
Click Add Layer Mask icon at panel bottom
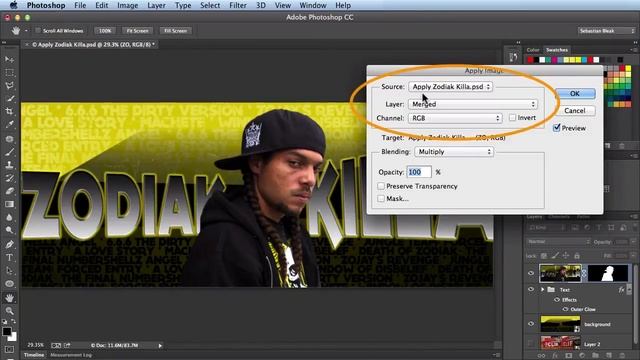click(568, 356)
